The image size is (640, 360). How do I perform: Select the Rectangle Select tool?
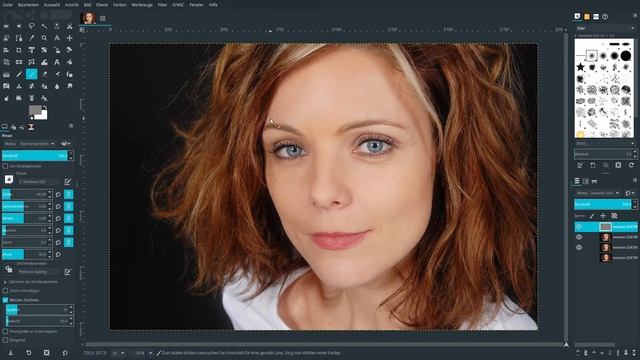[x=6, y=26]
